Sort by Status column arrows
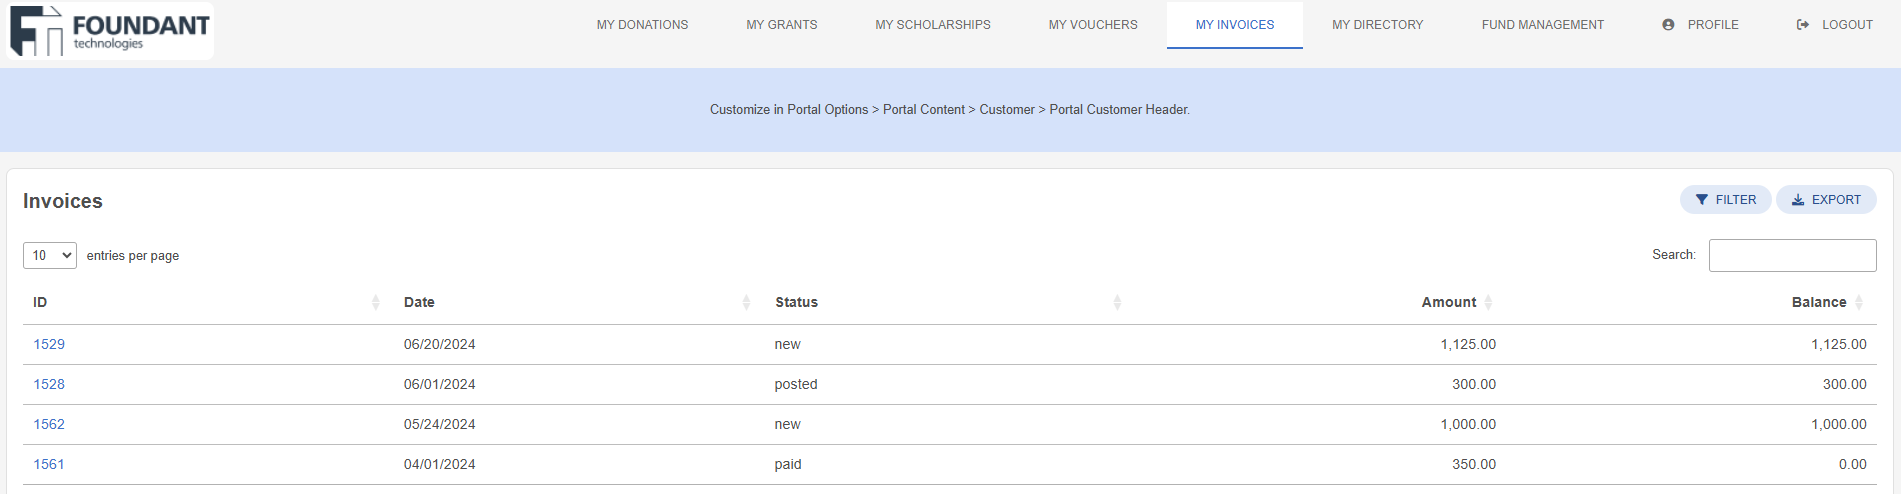The height and width of the screenshot is (494, 1901). click(x=1117, y=302)
